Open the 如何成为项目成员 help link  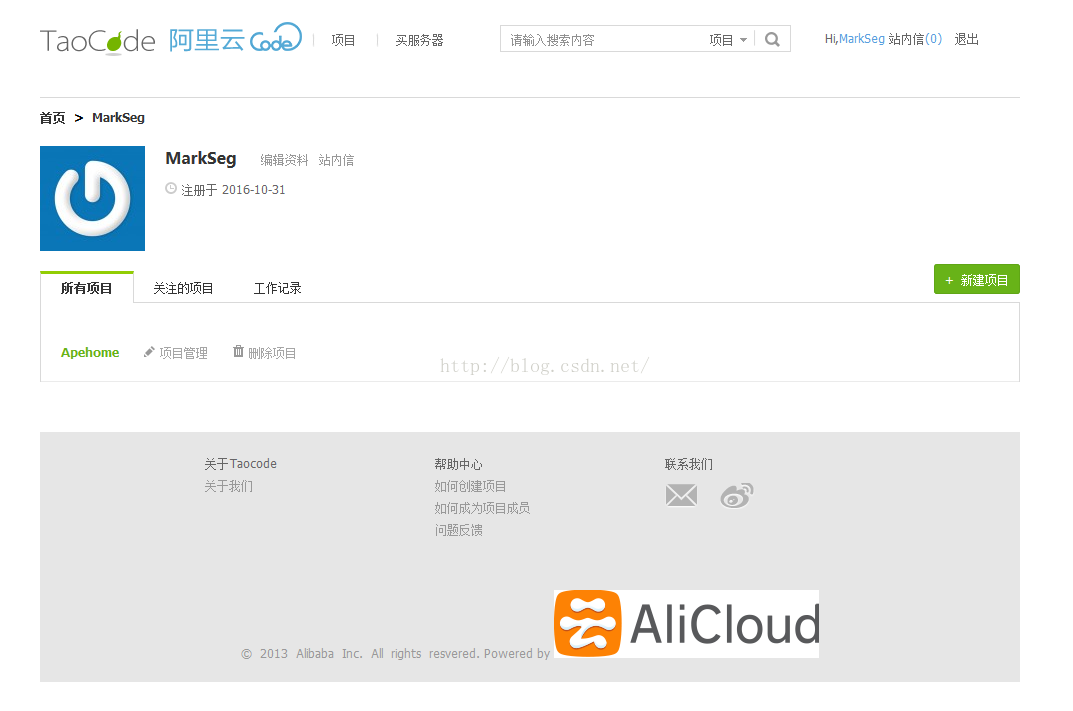482,508
